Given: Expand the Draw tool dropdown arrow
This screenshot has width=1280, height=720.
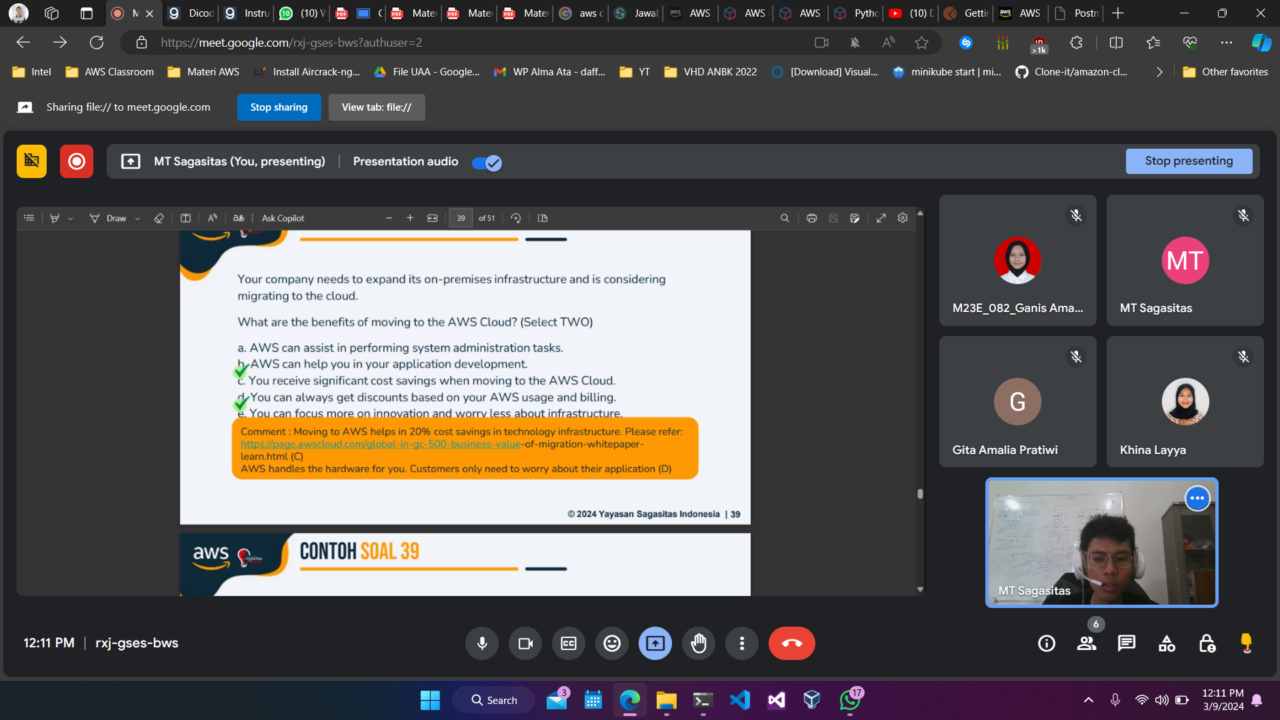Looking at the screenshot, I should [140, 218].
